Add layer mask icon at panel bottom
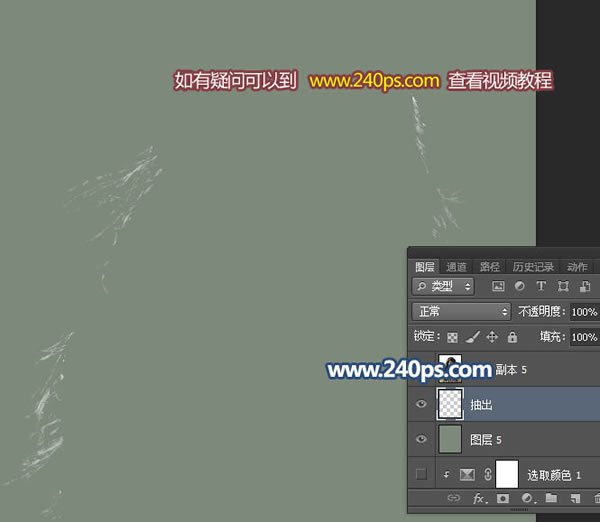This screenshot has width=600, height=522. click(x=503, y=498)
